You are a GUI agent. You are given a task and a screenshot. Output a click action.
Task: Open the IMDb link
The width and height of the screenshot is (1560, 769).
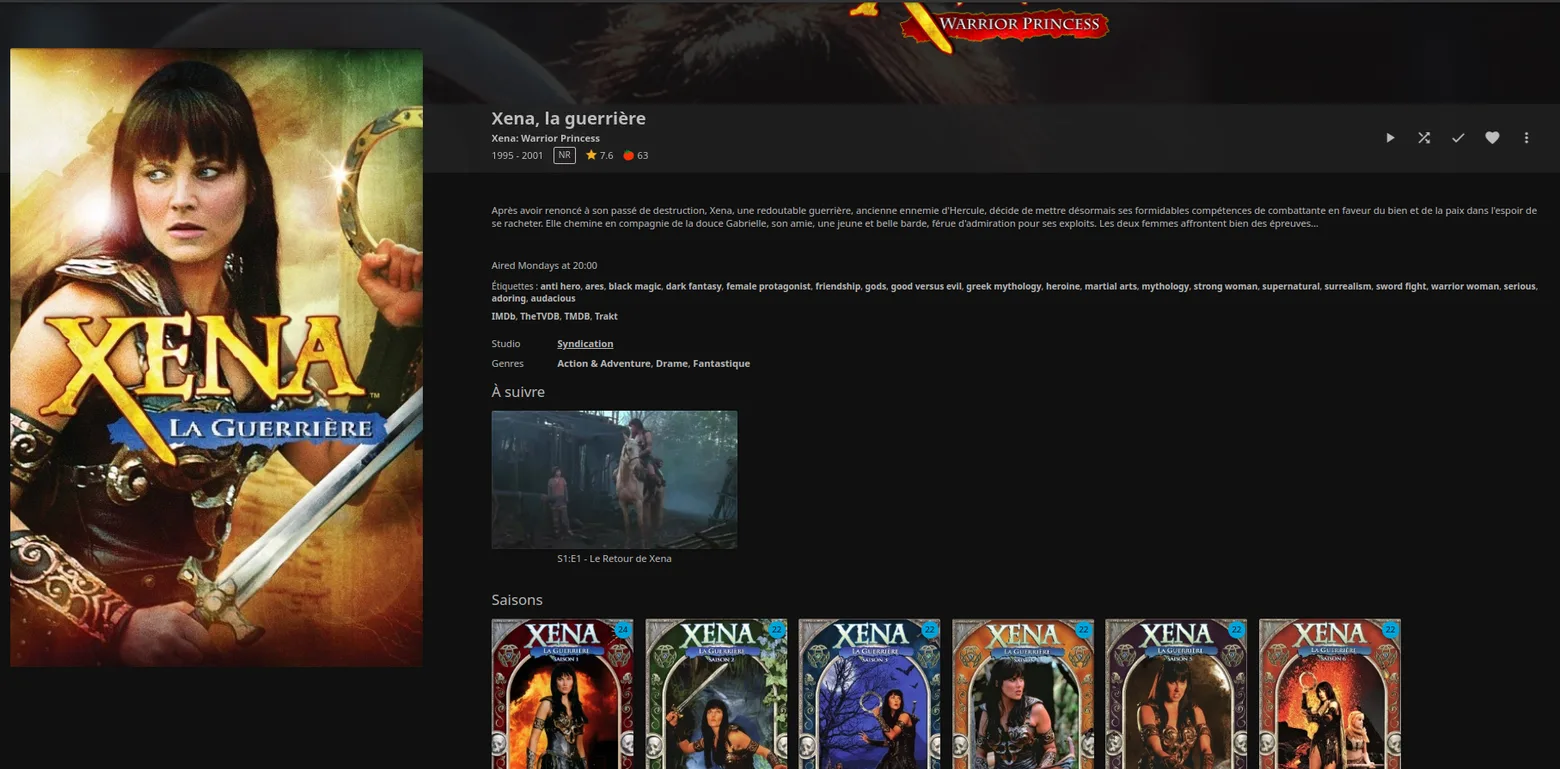point(503,316)
